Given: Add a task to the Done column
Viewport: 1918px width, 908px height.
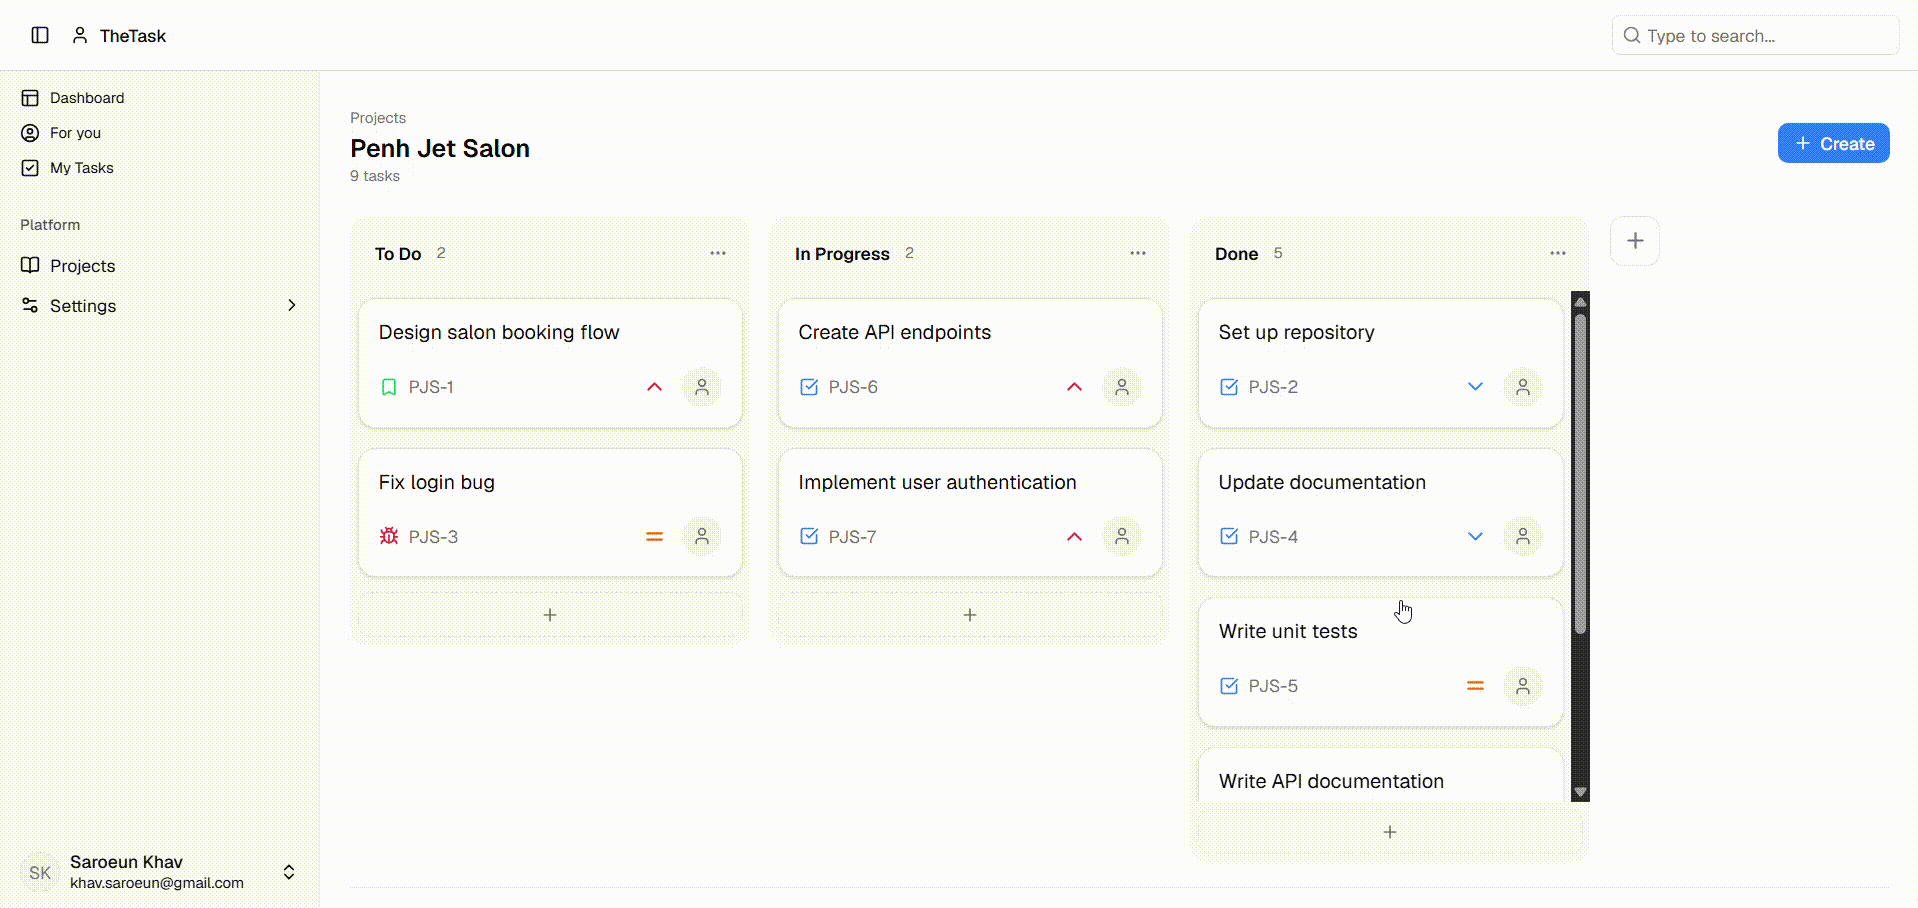Looking at the screenshot, I should pyautogui.click(x=1390, y=832).
